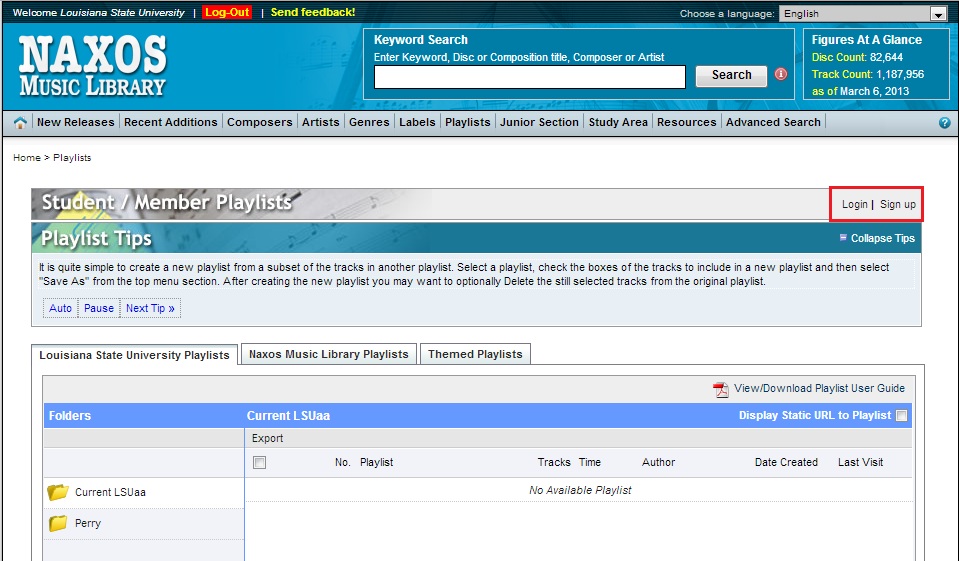
Task: Go to the Home icon in navigation bar
Action: coord(20,122)
